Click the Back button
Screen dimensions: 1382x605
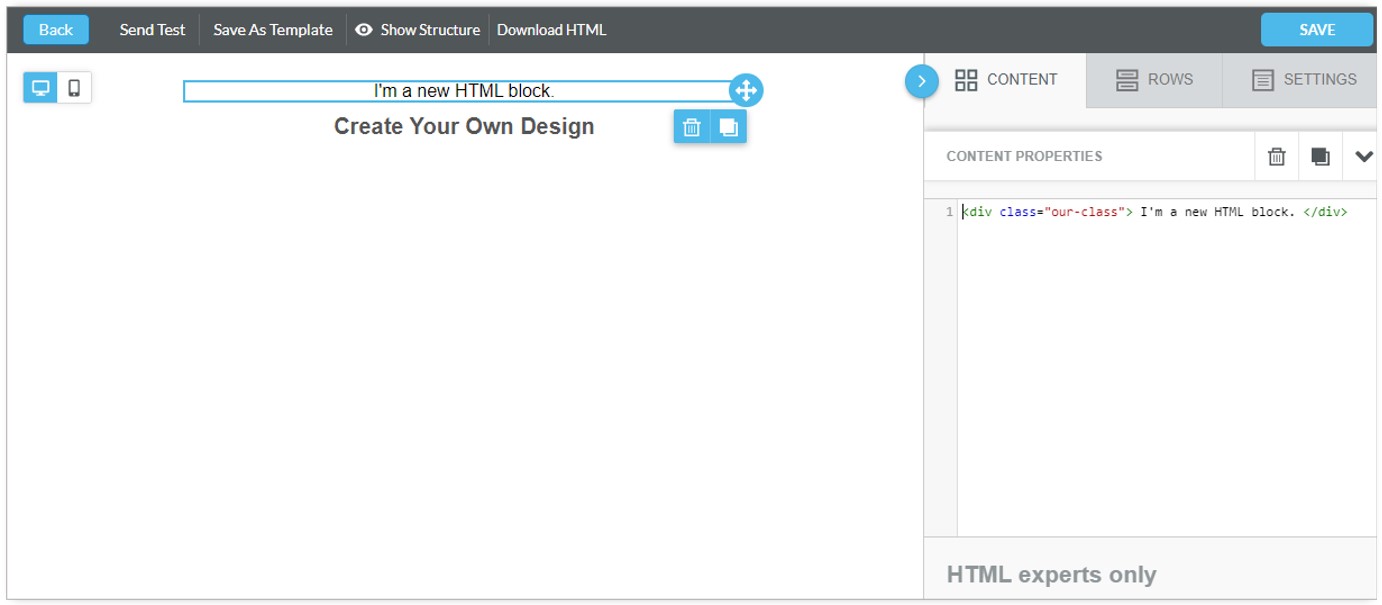point(56,30)
